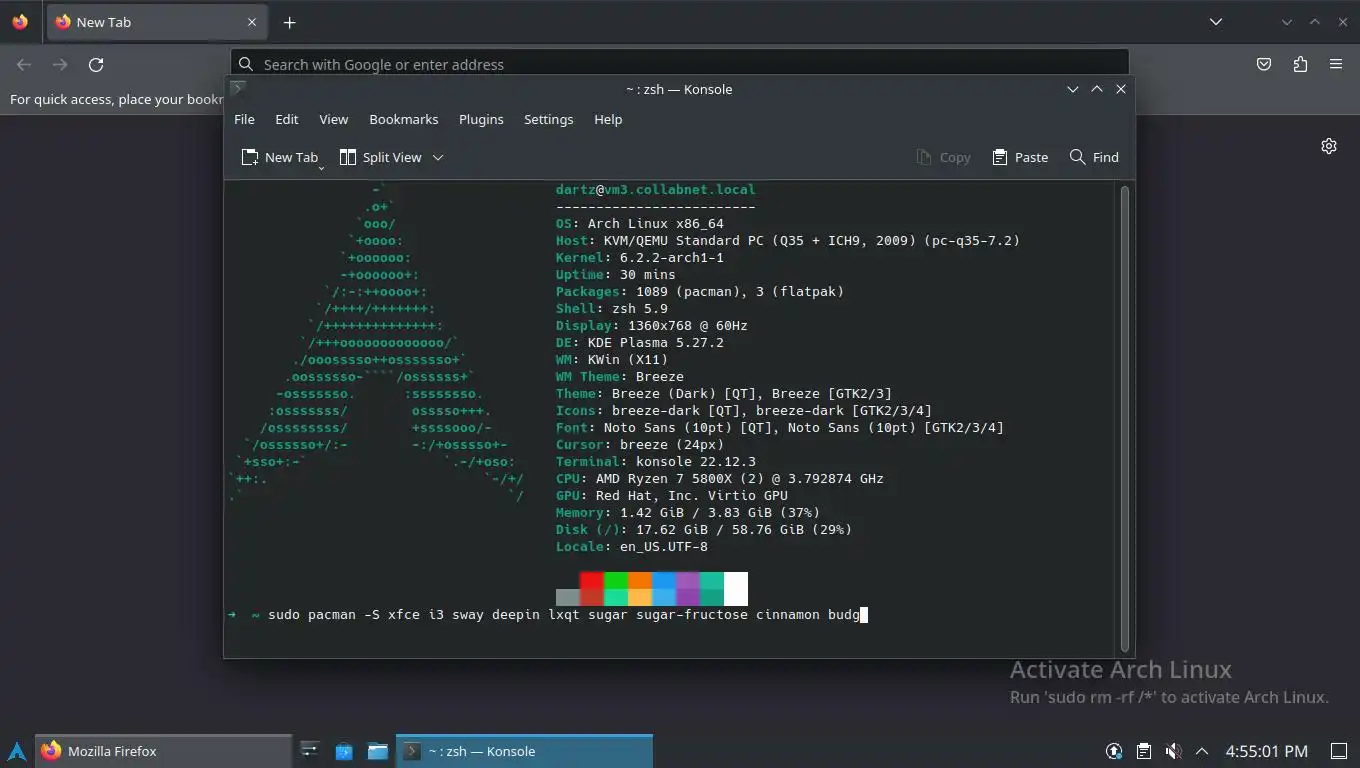
Task: Open the Firefox hamburger menu
Action: [x=1336, y=64]
